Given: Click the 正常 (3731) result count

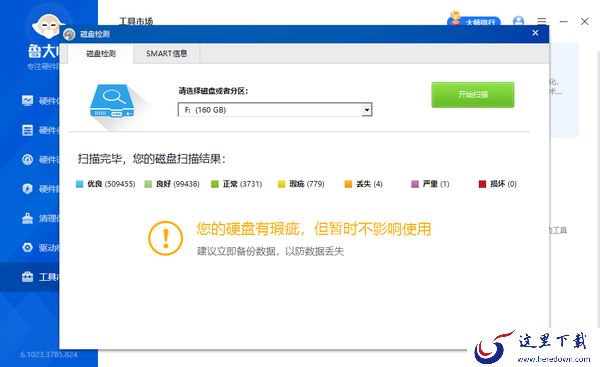Looking at the screenshot, I should [243, 184].
